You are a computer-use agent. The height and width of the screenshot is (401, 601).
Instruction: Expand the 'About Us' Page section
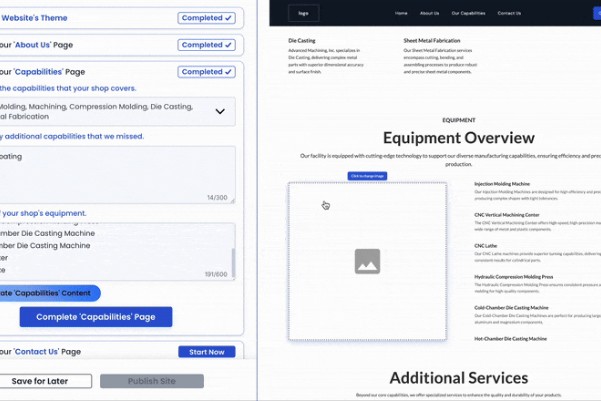(60, 45)
